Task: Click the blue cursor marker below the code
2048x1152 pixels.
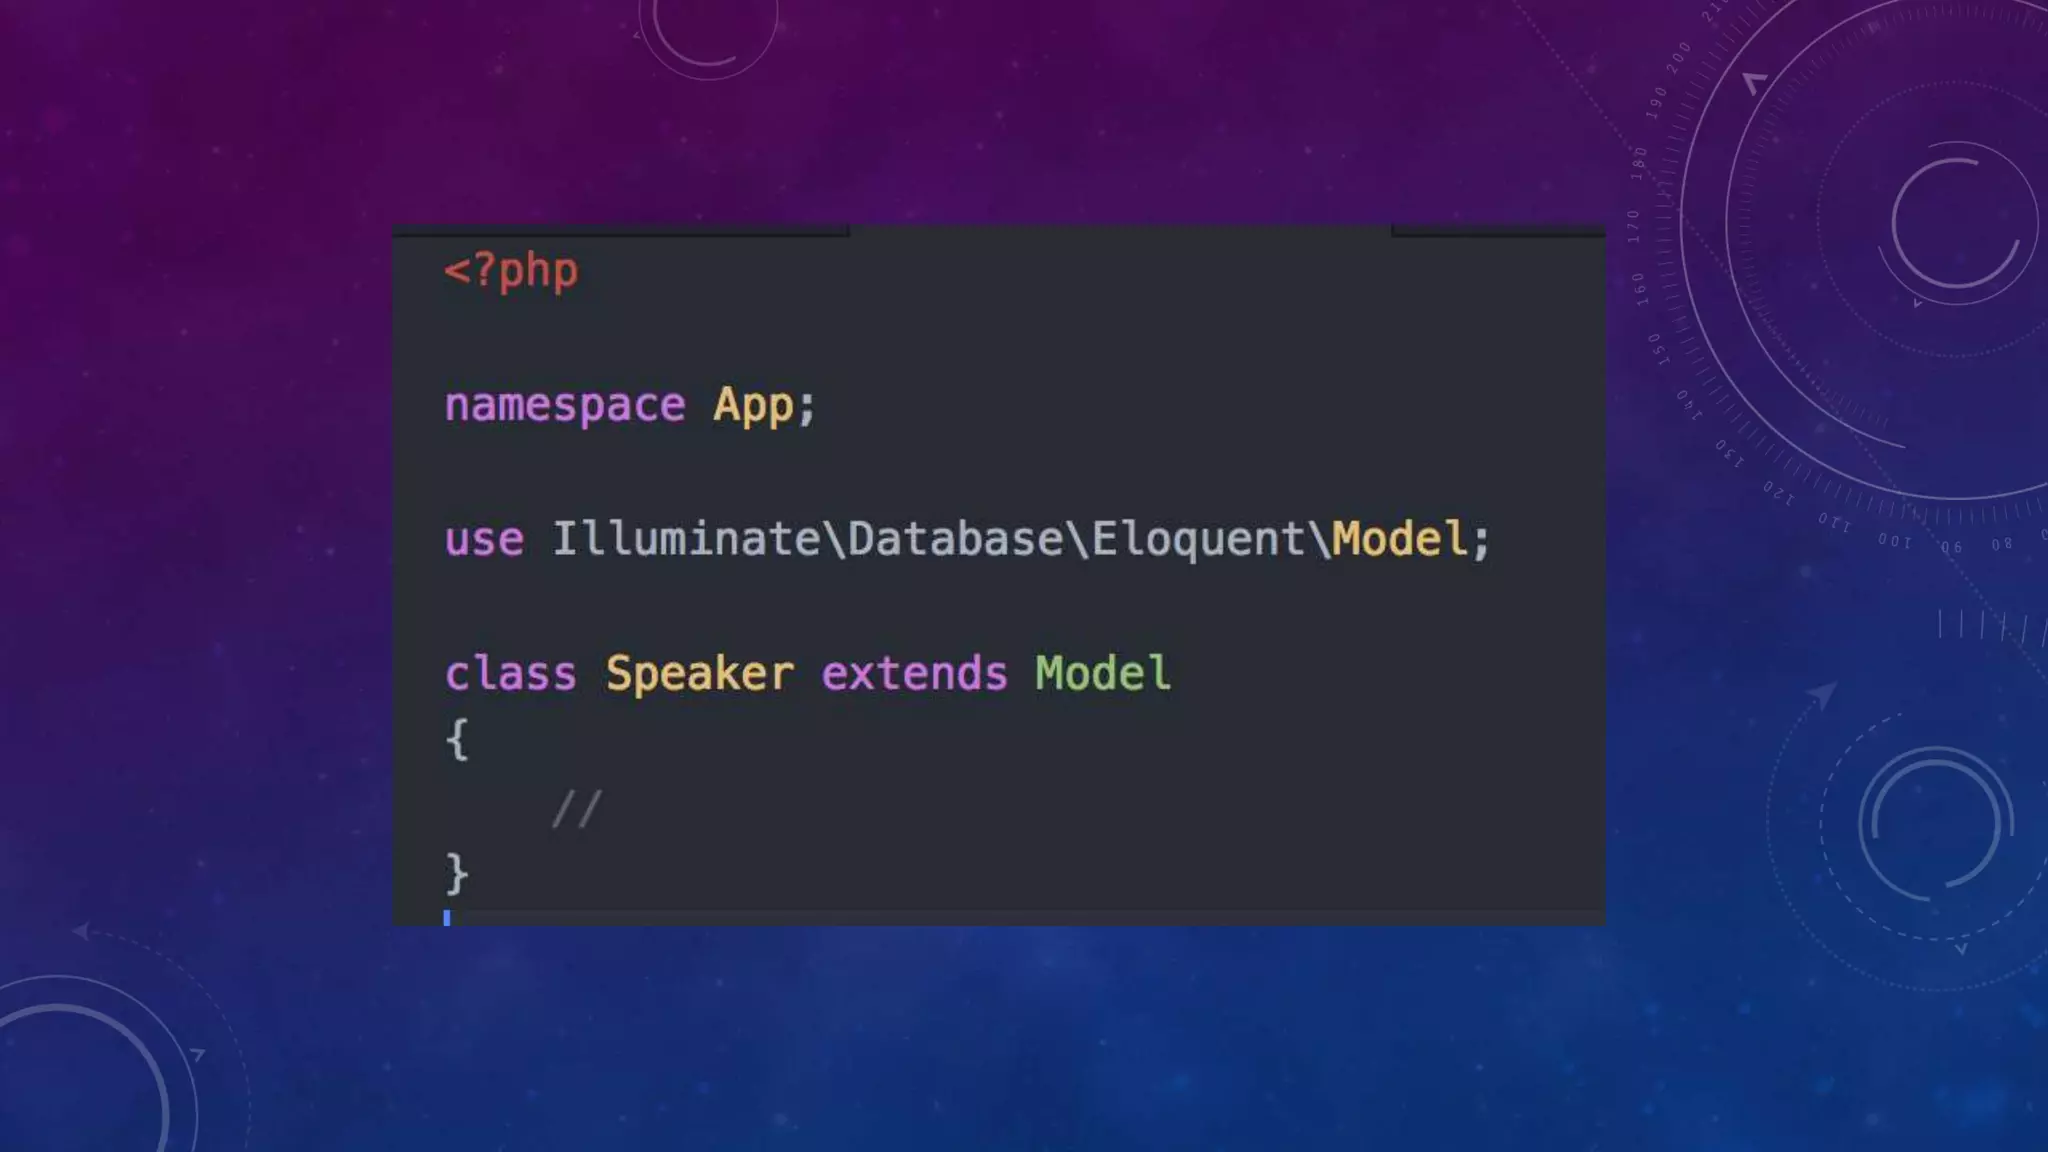Action: 447,917
